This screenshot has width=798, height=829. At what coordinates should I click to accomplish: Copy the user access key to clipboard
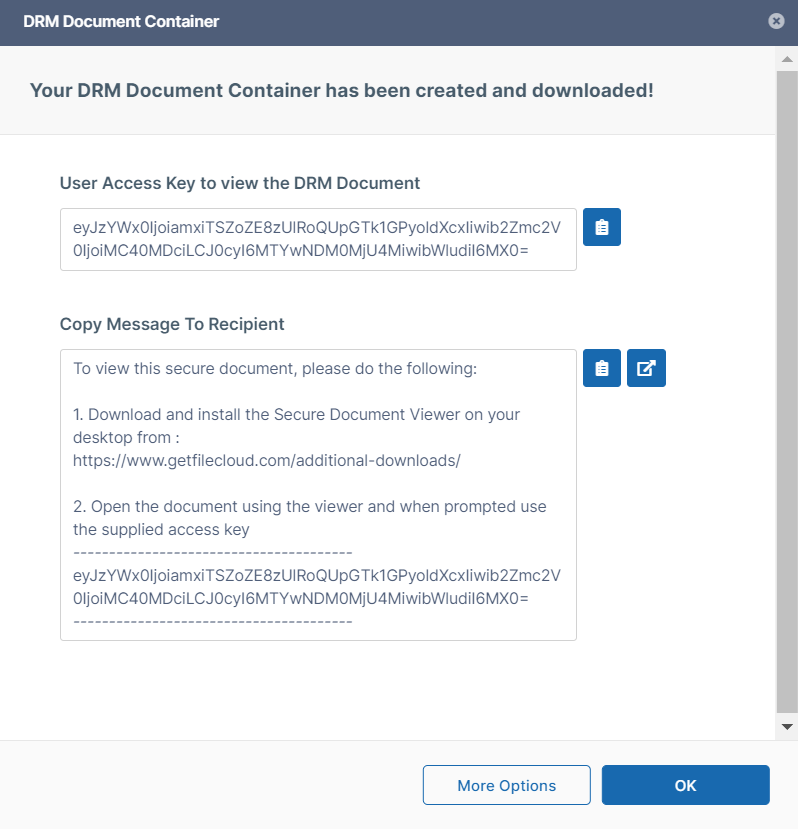point(601,227)
